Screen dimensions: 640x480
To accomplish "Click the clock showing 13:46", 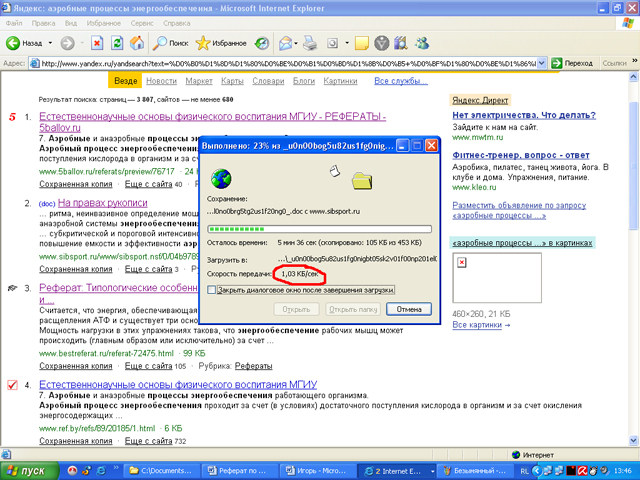I will tap(622, 471).
